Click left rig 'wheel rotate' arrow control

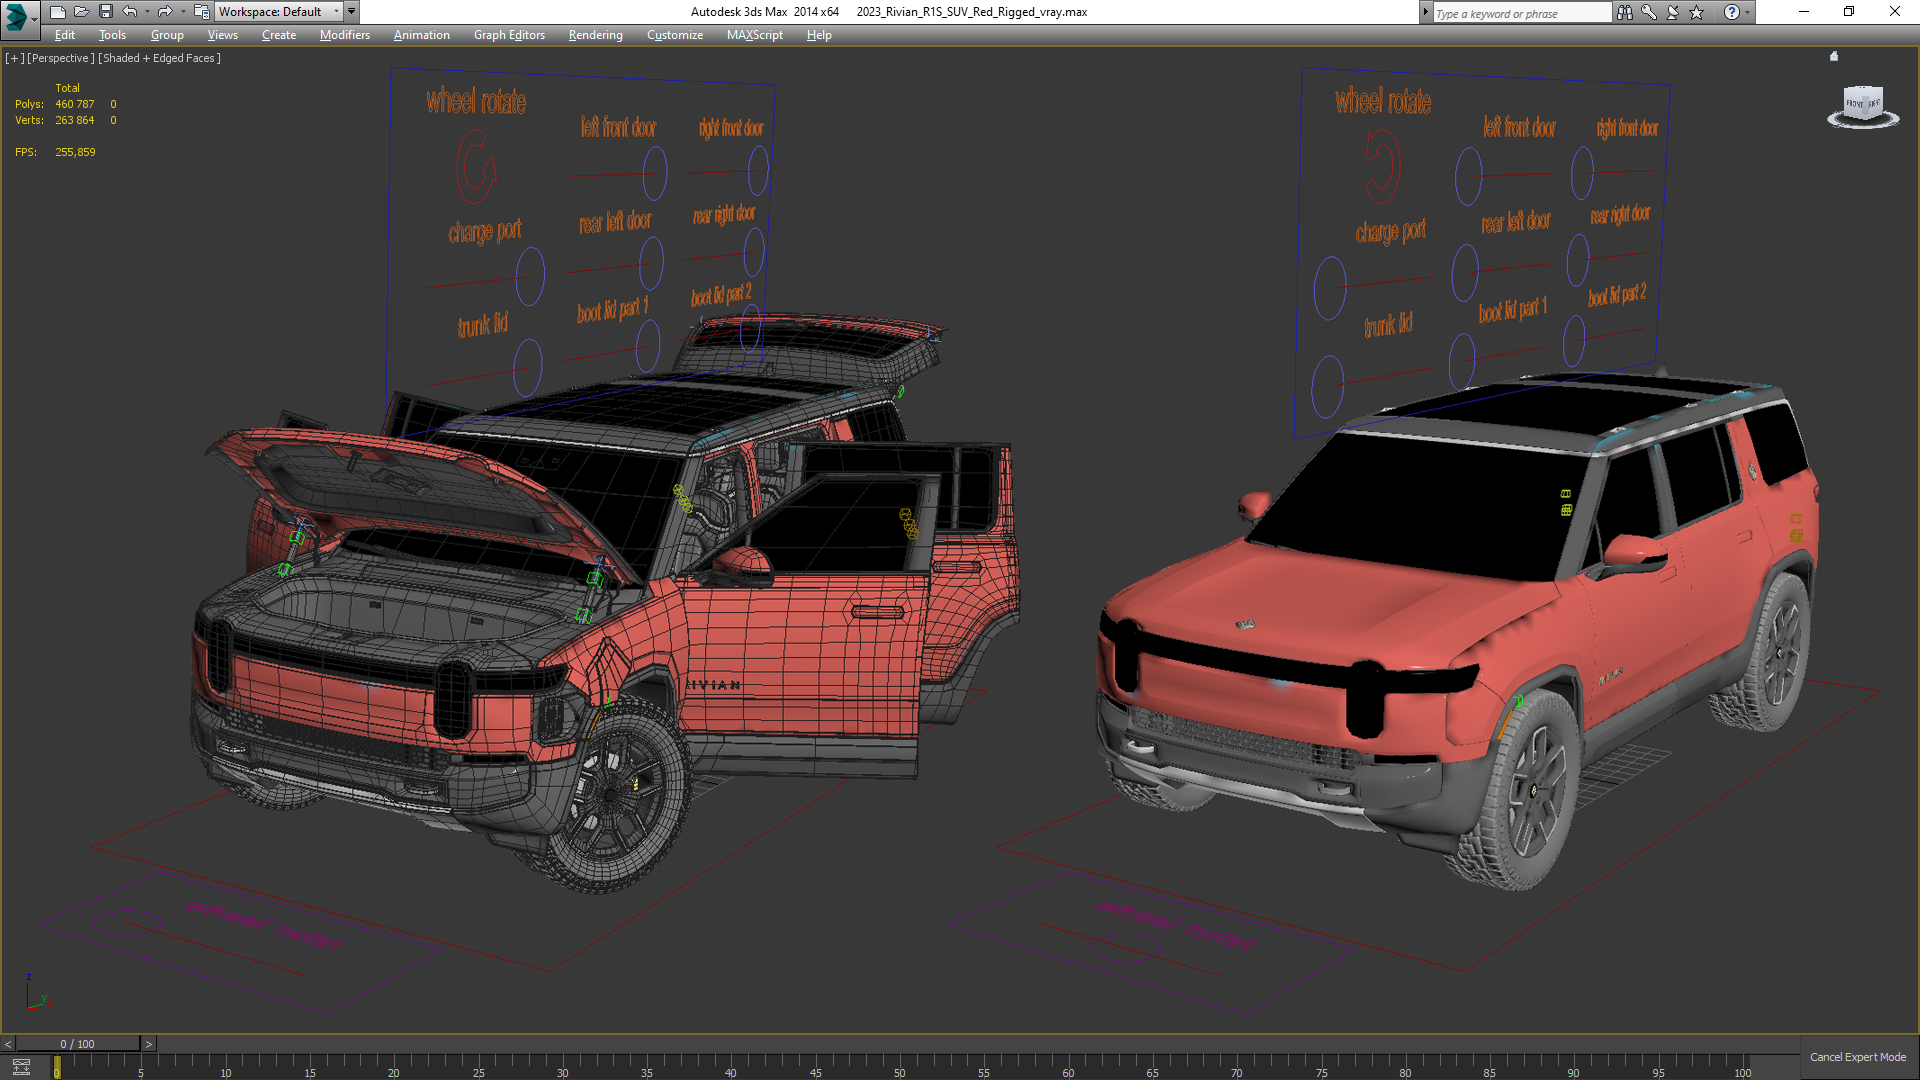(476, 167)
